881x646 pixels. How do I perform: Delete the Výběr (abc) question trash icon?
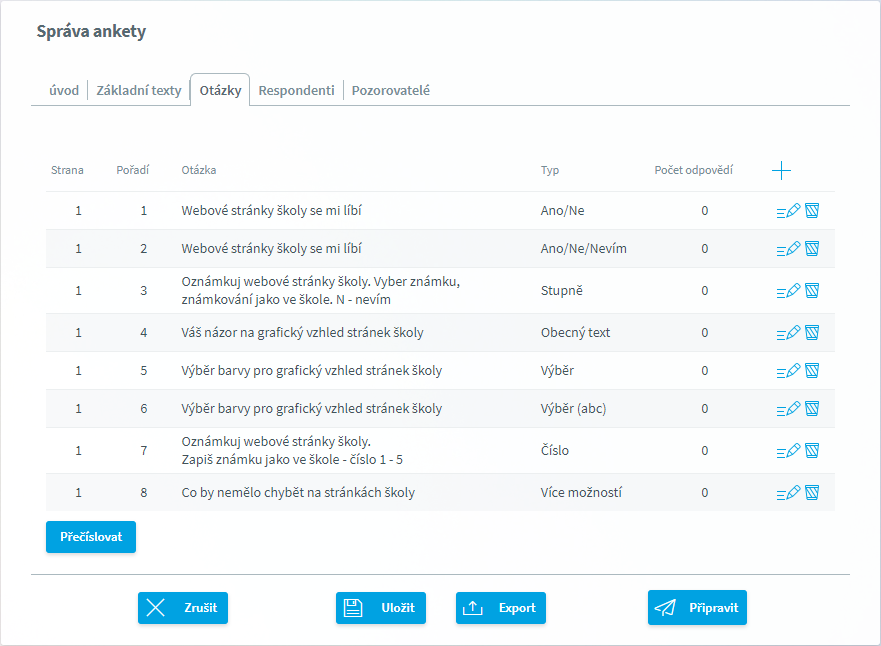[x=812, y=408]
